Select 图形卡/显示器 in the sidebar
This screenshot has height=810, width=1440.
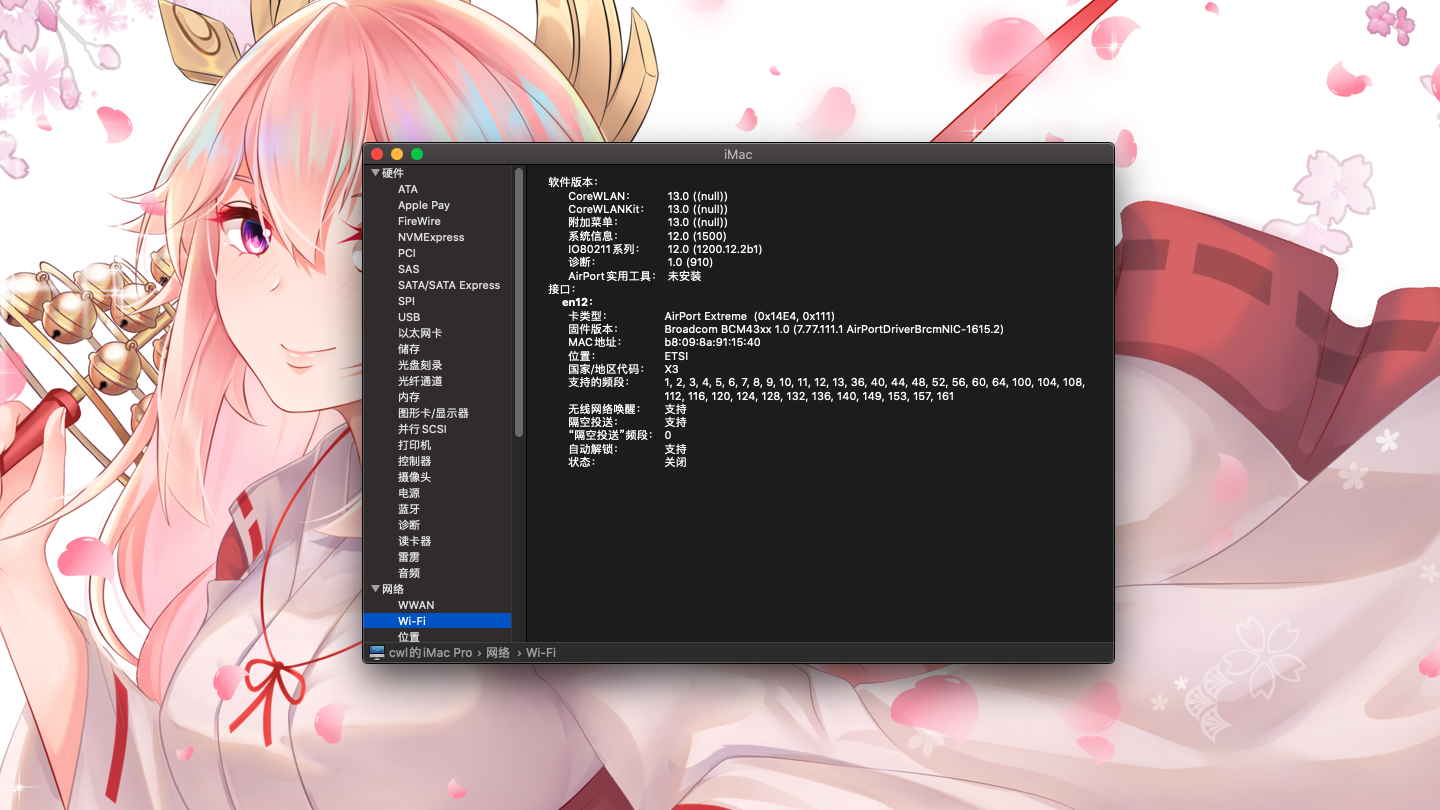pyautogui.click(x=433, y=413)
